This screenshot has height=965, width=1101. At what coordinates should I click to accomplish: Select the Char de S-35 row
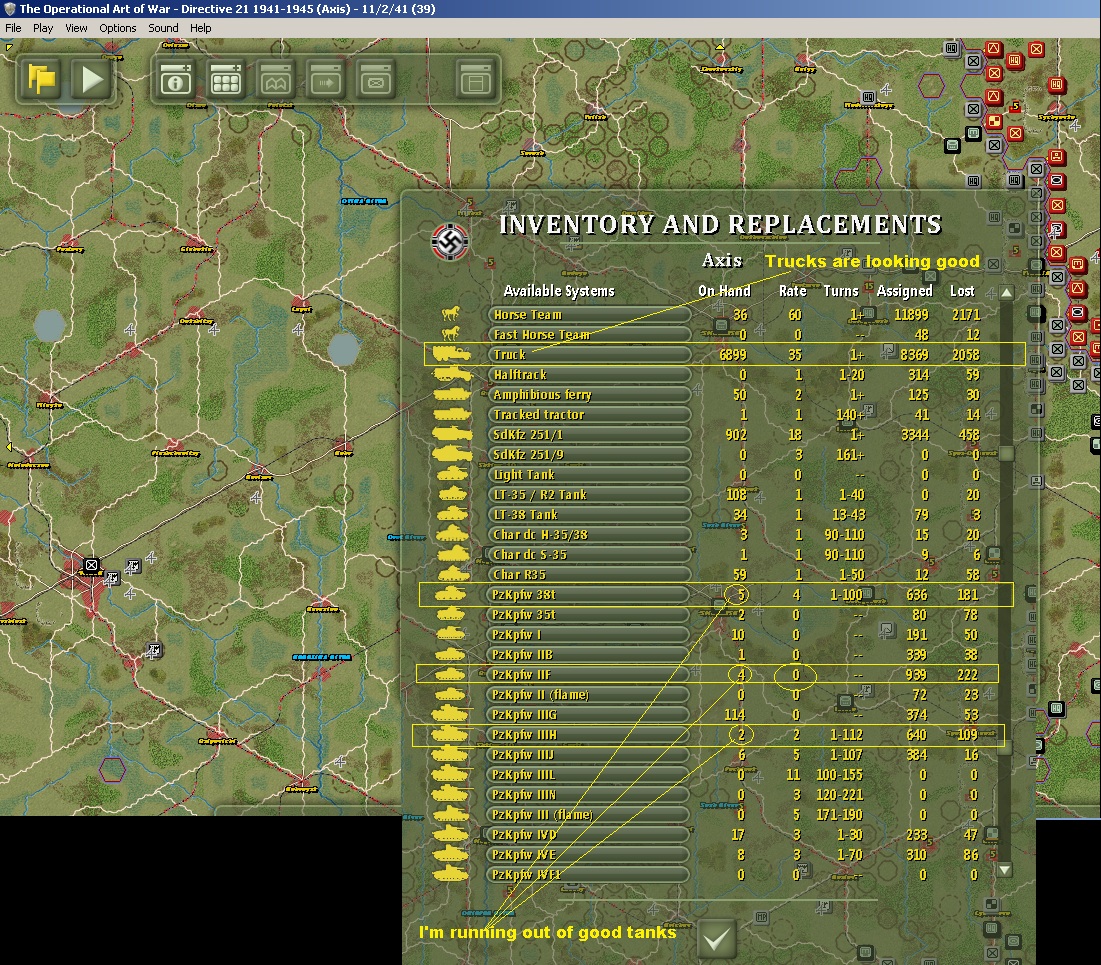pos(588,555)
